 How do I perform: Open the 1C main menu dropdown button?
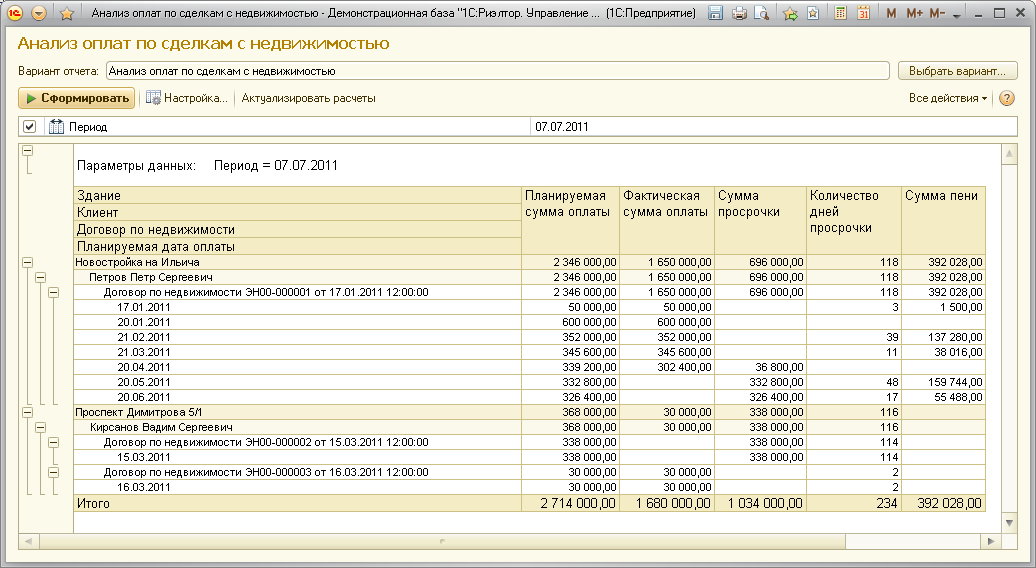(x=39, y=14)
